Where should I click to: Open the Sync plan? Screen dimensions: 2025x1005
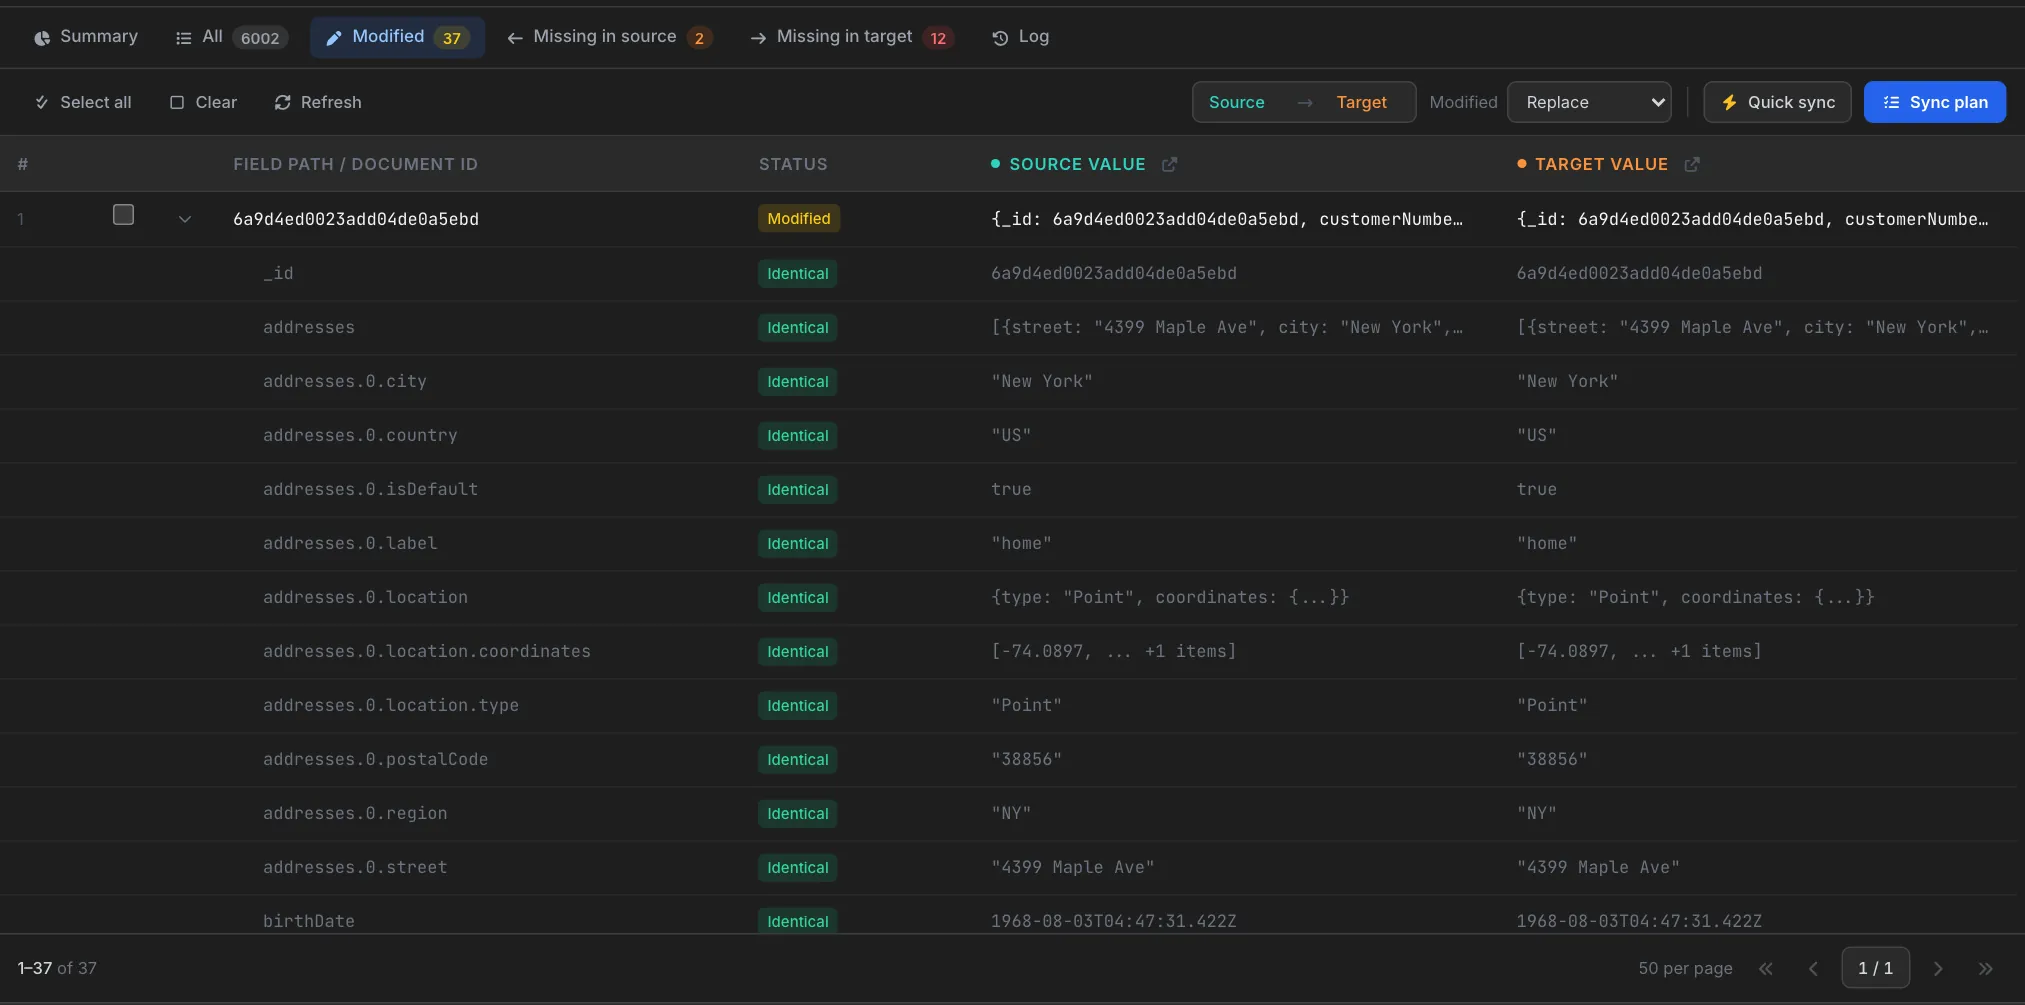(1935, 102)
